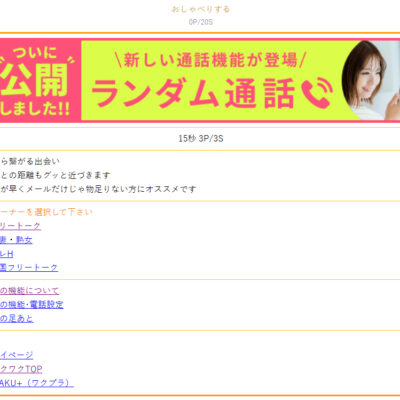The width and height of the screenshot is (400, 400).
Task: Open the link ending in H
Action: pos(7,254)
